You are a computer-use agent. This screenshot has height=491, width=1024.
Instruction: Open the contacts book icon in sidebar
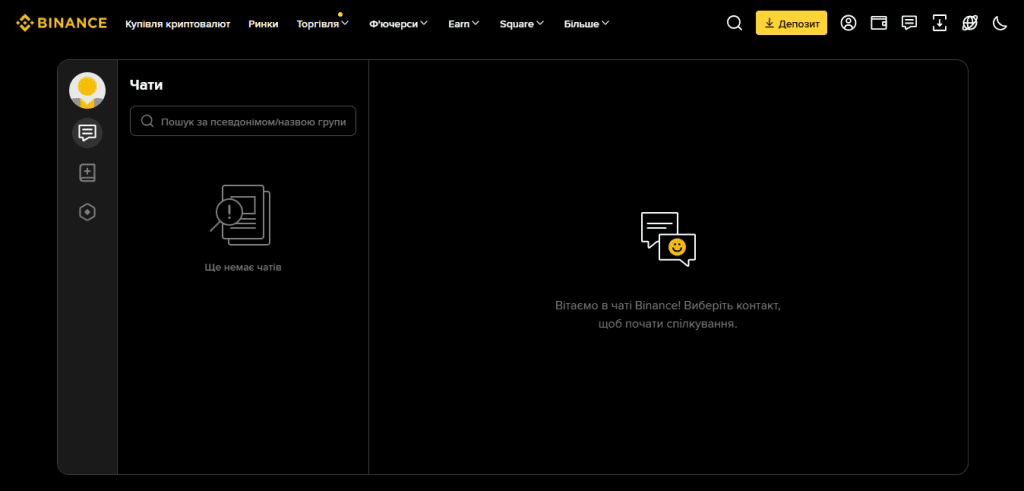tap(87, 173)
